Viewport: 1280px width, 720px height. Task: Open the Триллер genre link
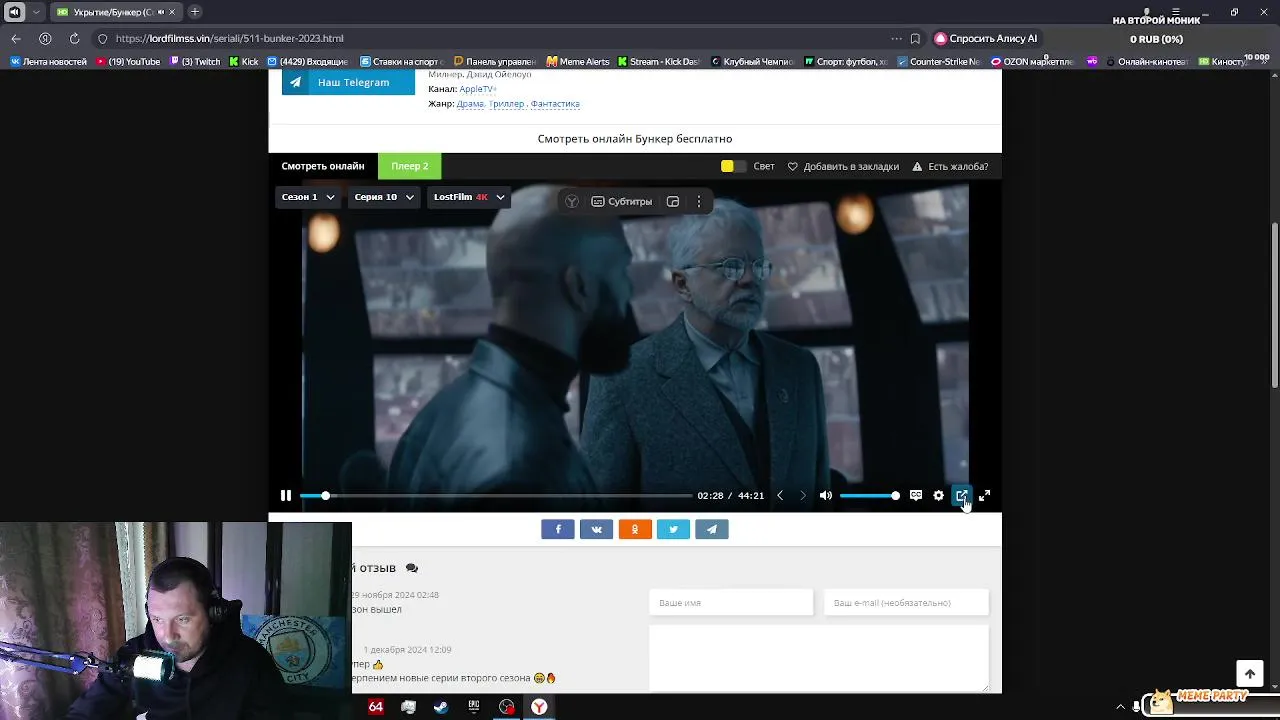(506, 104)
